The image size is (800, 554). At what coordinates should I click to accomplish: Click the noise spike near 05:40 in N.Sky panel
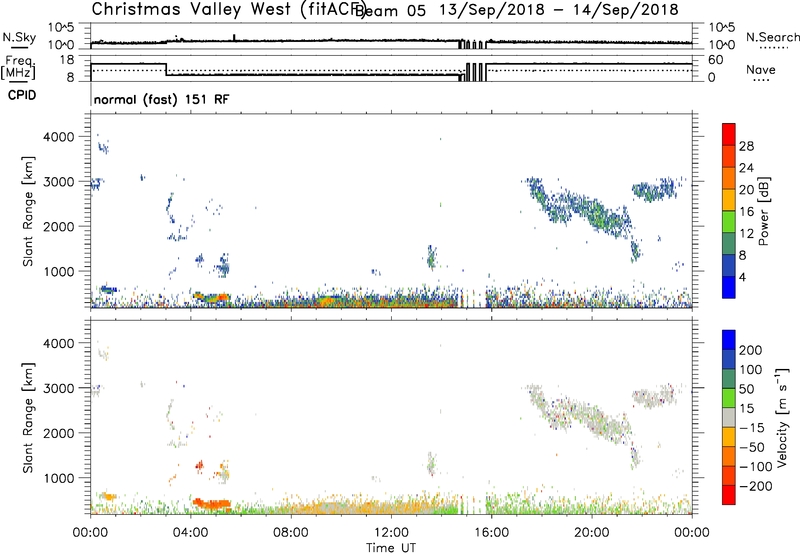(x=234, y=38)
